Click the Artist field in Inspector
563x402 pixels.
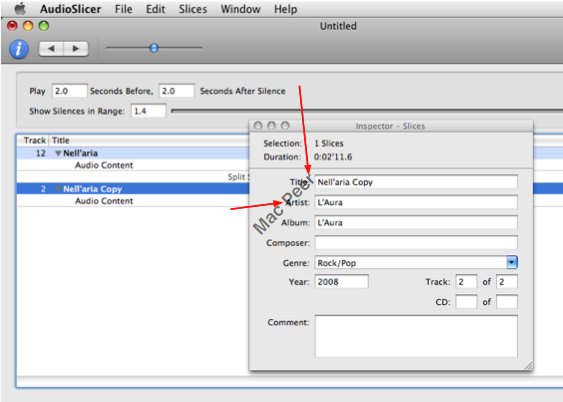coord(416,202)
